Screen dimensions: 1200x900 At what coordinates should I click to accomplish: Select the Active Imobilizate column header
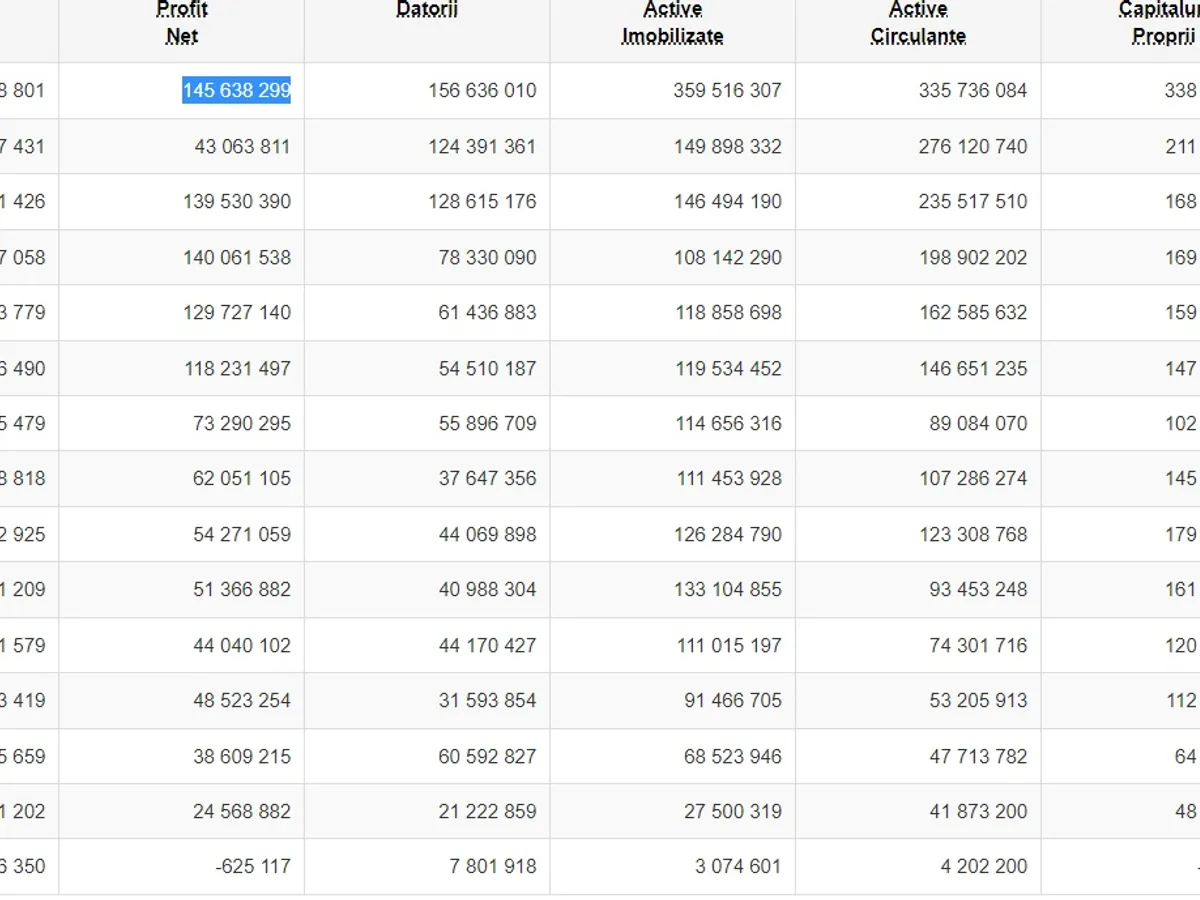pyautogui.click(x=673, y=23)
